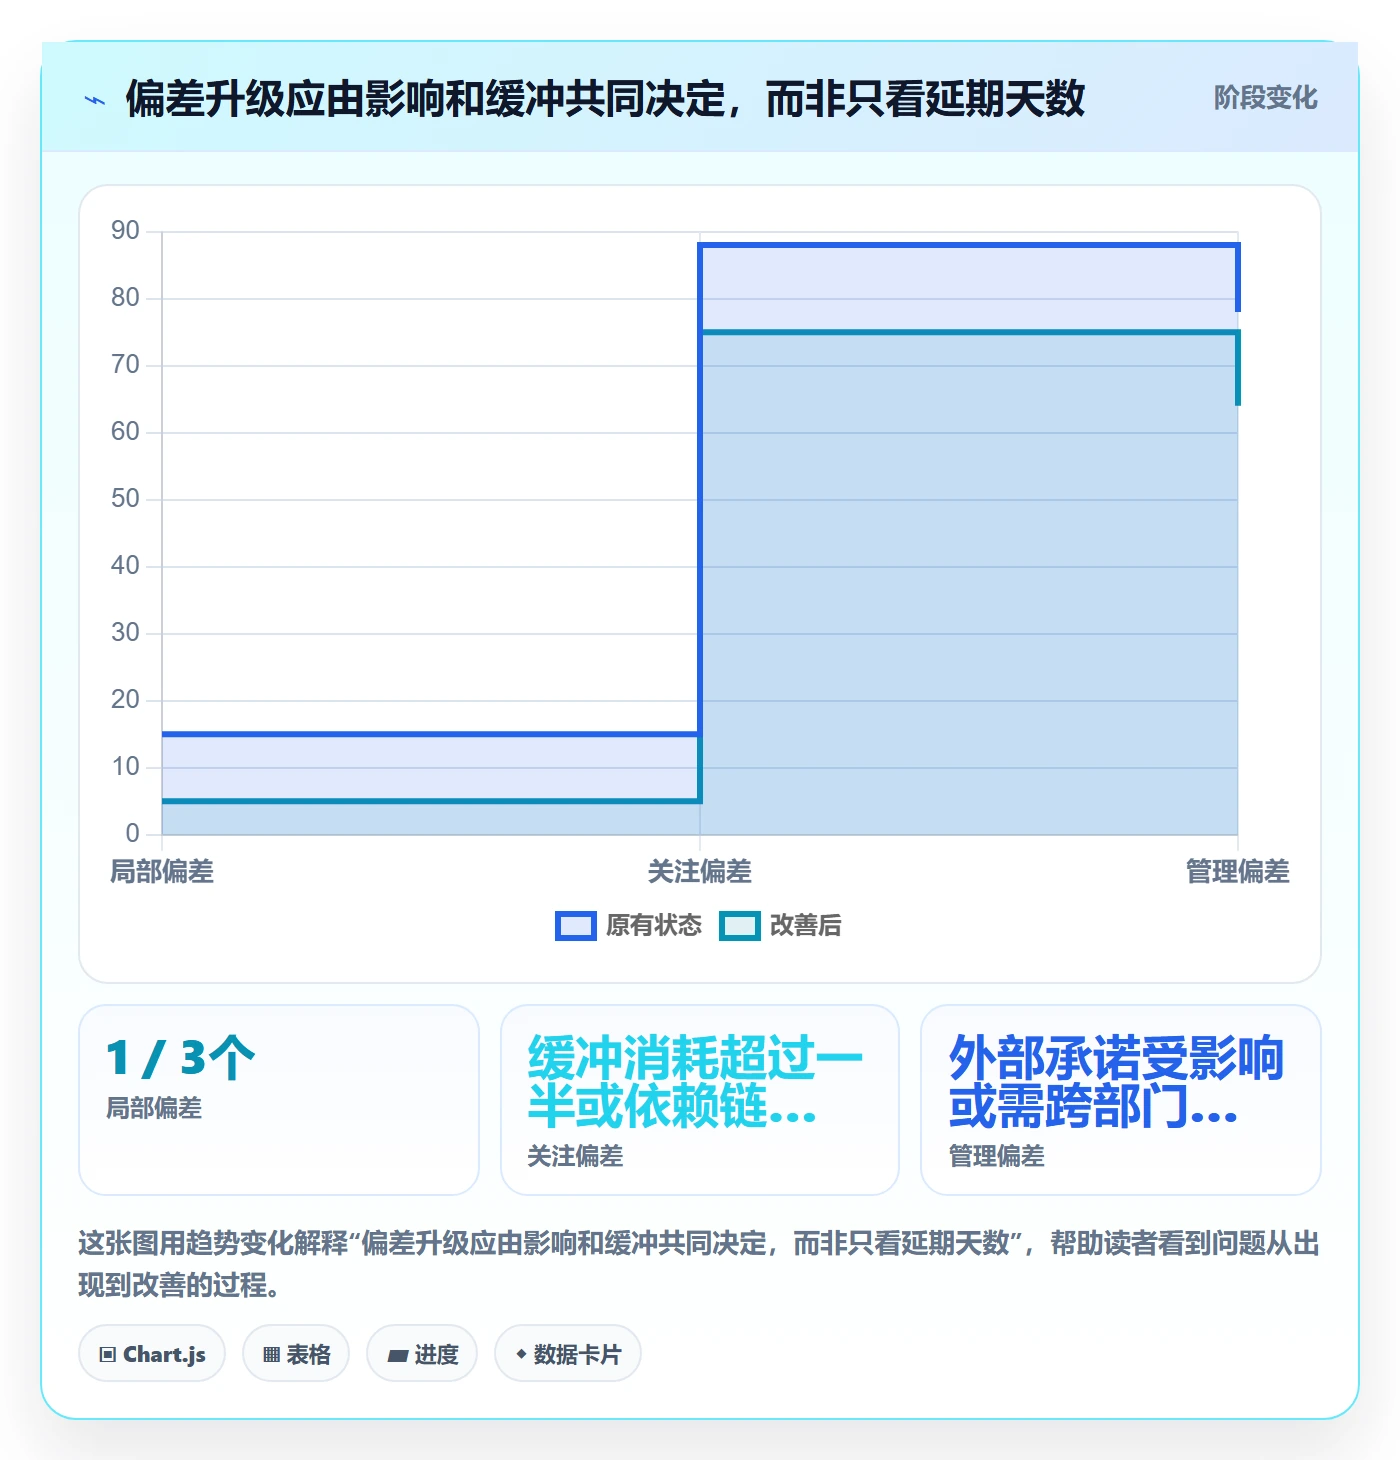The image size is (1400, 1460).
Task: Select the 数据卡片 tag chip
Action: point(568,1354)
